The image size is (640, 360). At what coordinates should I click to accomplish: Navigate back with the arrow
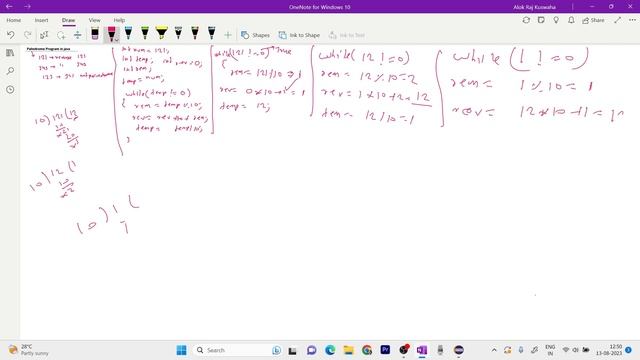click(9, 7)
